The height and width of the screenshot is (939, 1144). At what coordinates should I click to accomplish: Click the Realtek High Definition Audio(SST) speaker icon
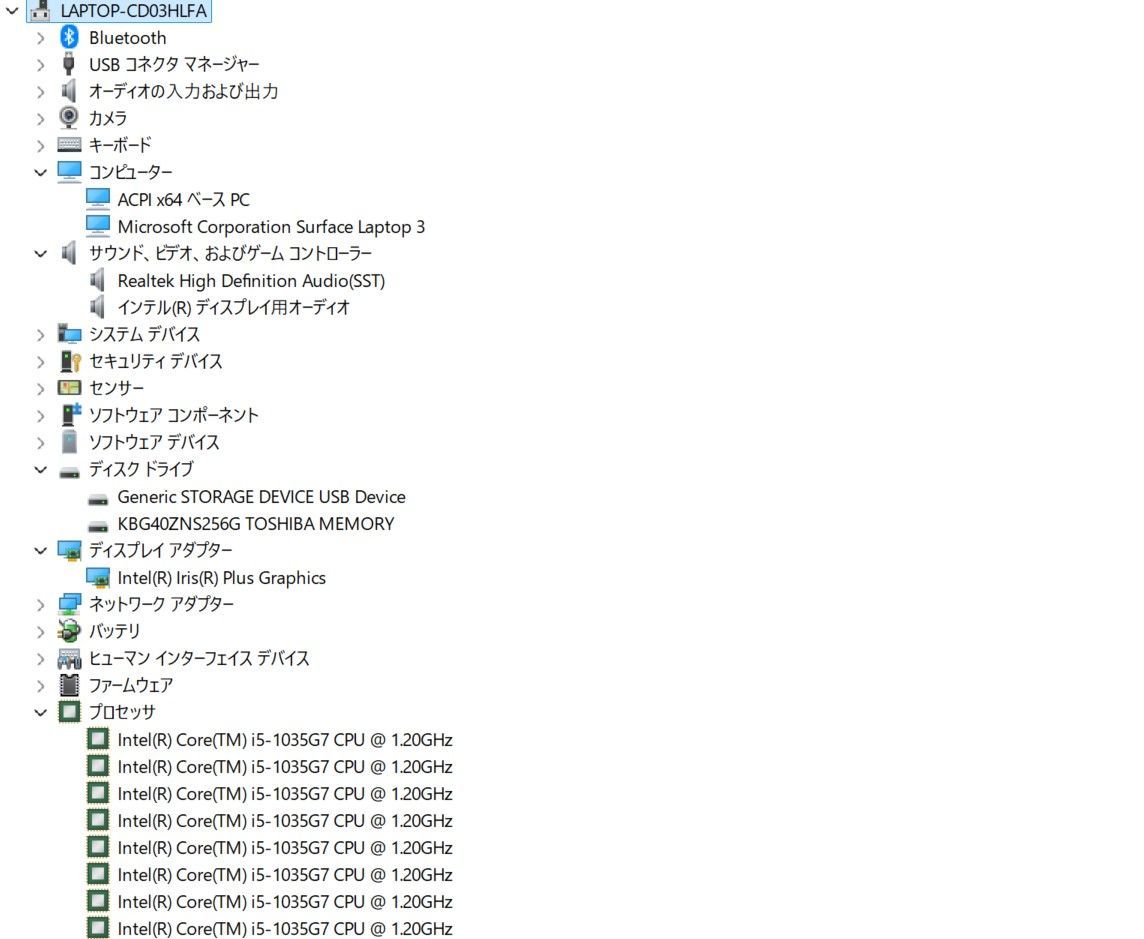[98, 281]
